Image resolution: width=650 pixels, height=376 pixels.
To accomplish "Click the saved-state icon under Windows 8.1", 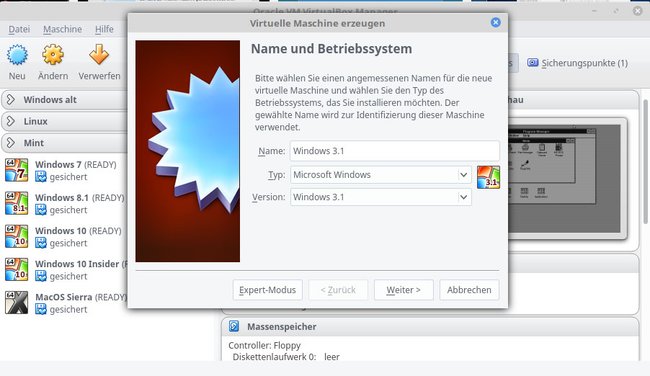I will 41,210.
